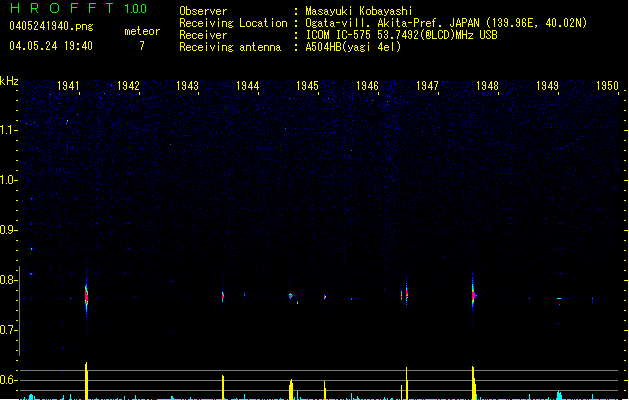The height and width of the screenshot is (400, 629).
Task: Click the 1946 time marker
Action: [x=367, y=86]
